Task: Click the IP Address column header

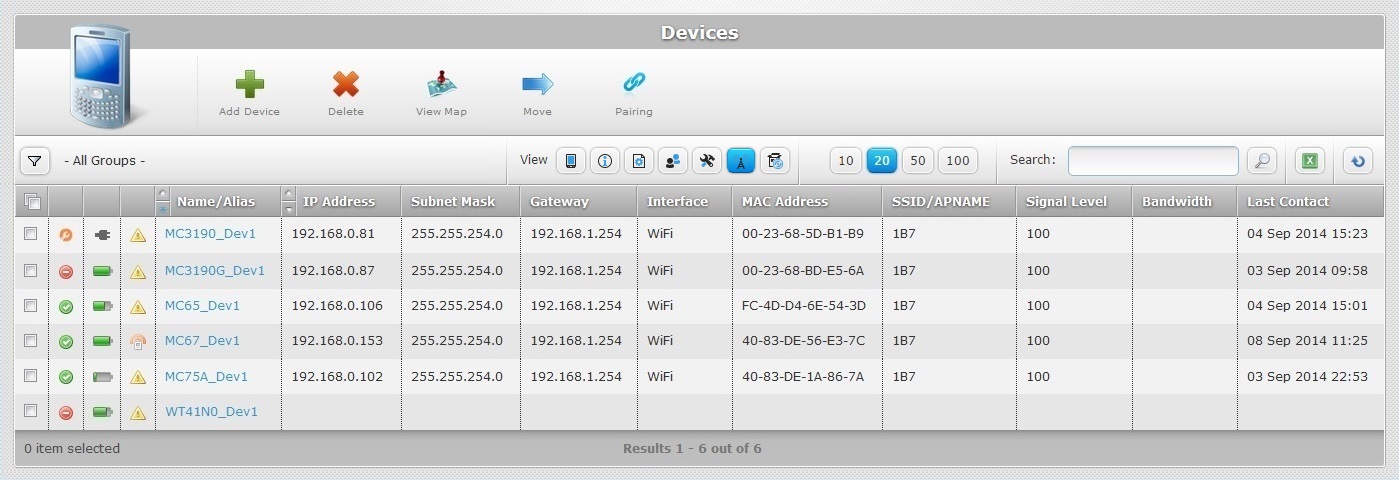Action: pyautogui.click(x=339, y=202)
